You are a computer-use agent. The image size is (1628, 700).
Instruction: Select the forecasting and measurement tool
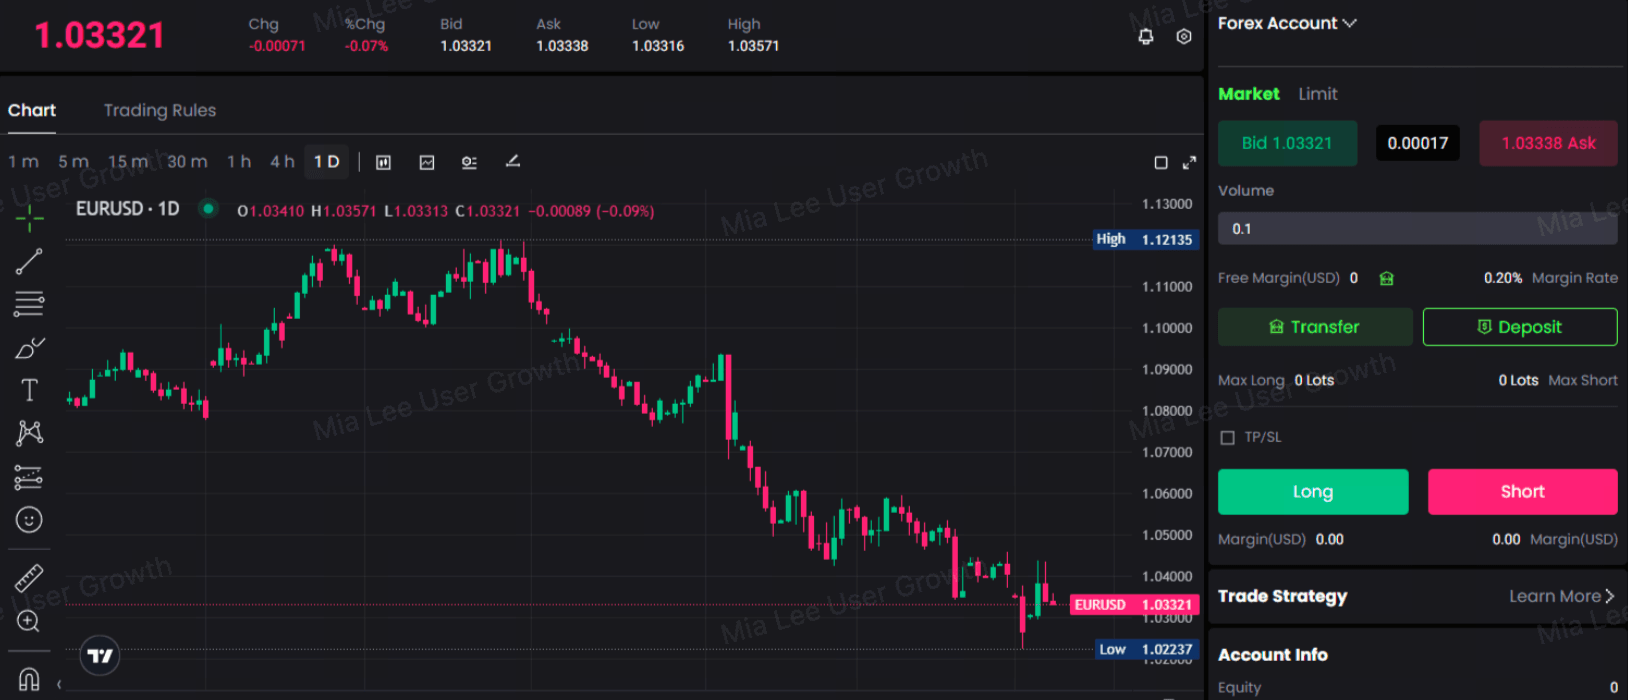pyautogui.click(x=29, y=477)
